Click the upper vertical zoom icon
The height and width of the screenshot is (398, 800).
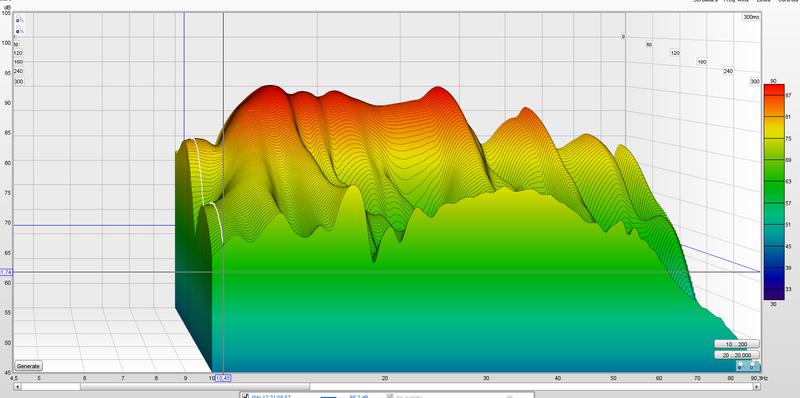click(19, 20)
